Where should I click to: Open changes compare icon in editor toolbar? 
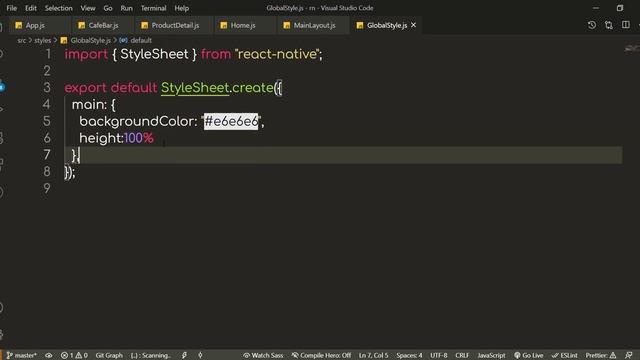pos(609,25)
